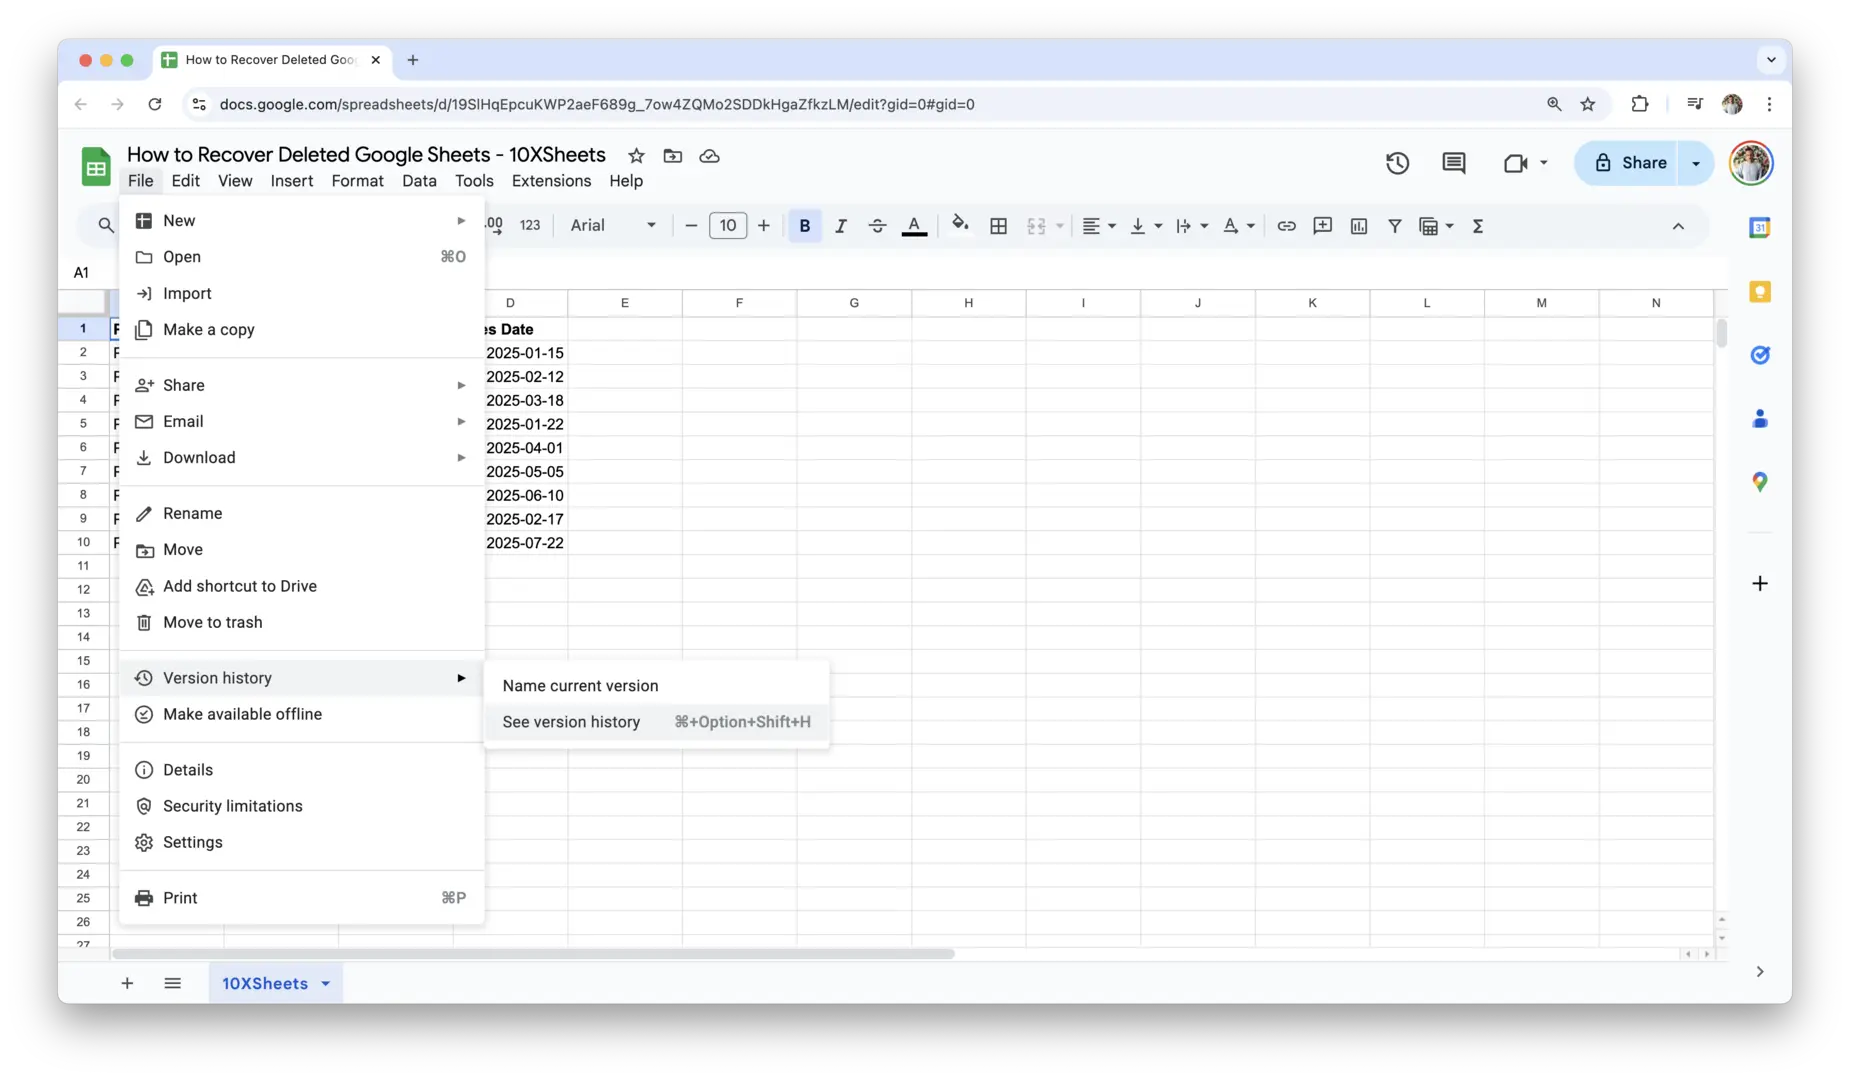Viewport: 1850px width, 1080px height.
Task: Open the Download submenu
Action: [301, 458]
